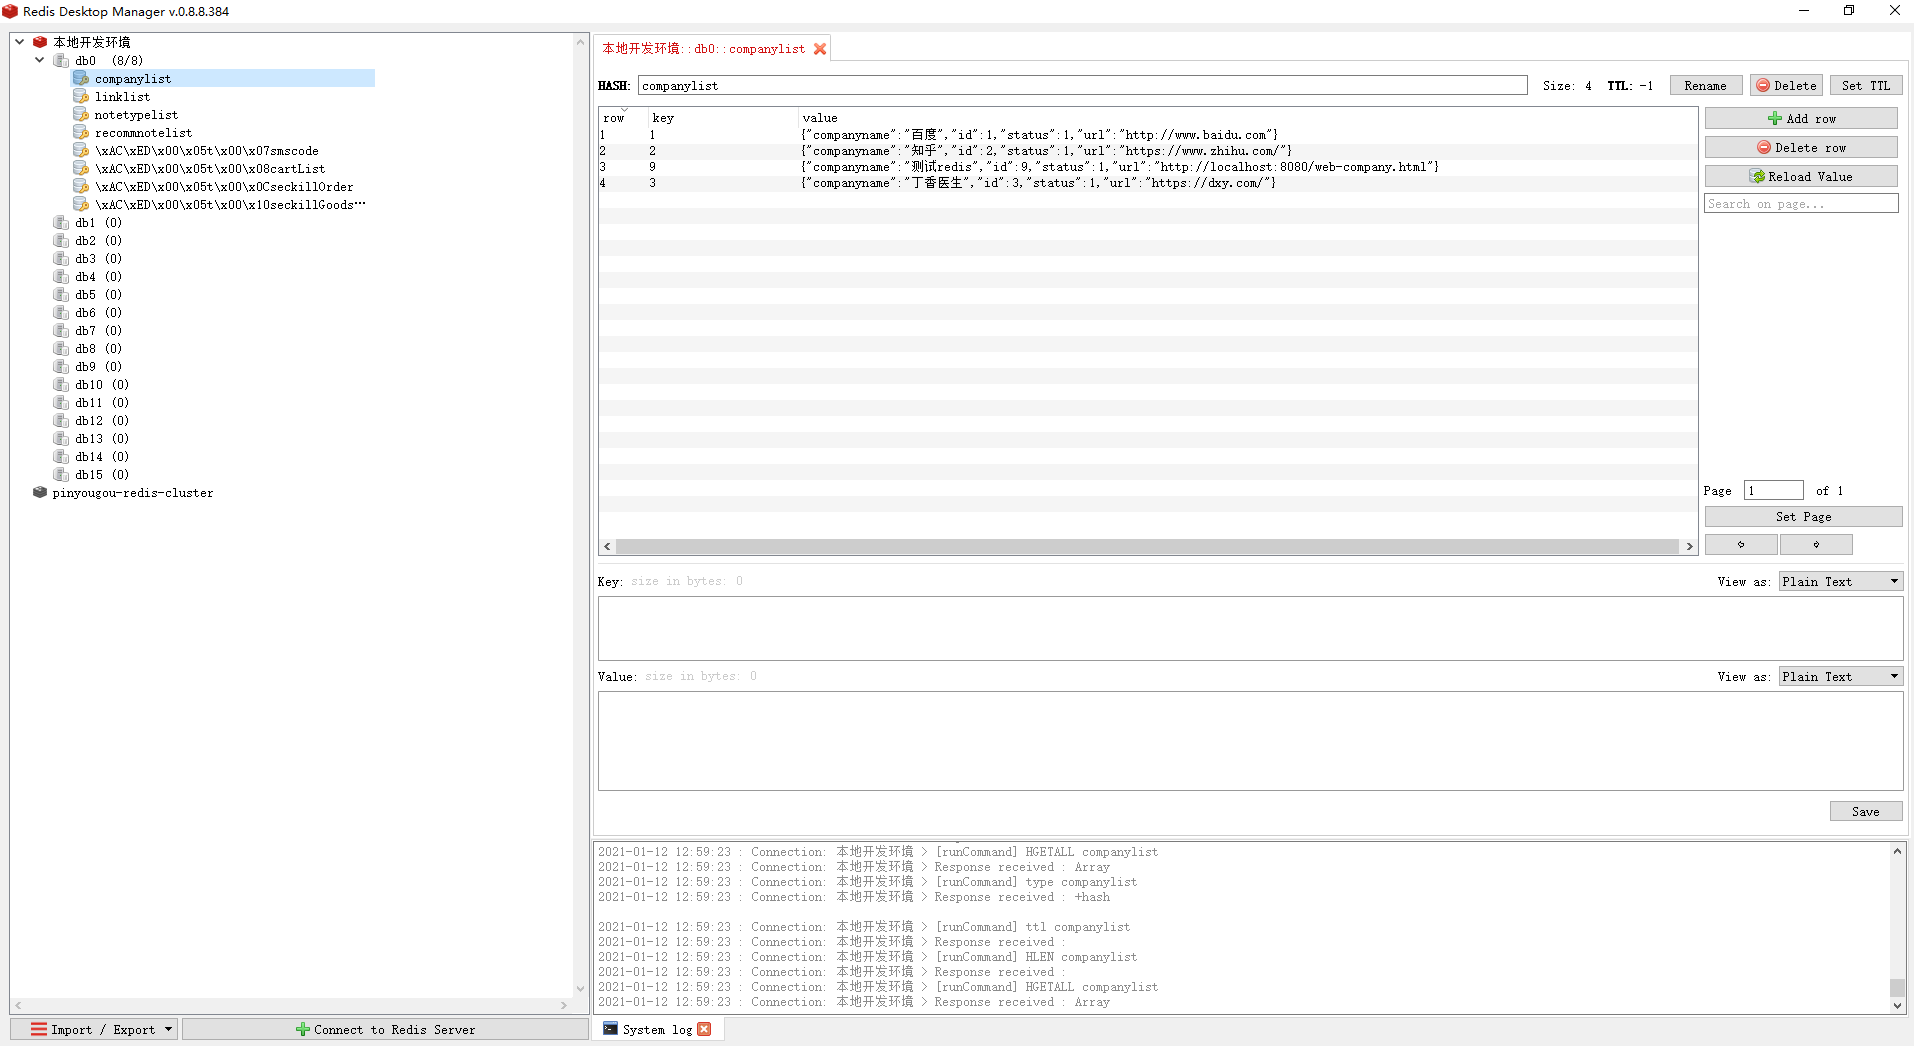Select the table row with 测试redis company

click(x=1147, y=166)
